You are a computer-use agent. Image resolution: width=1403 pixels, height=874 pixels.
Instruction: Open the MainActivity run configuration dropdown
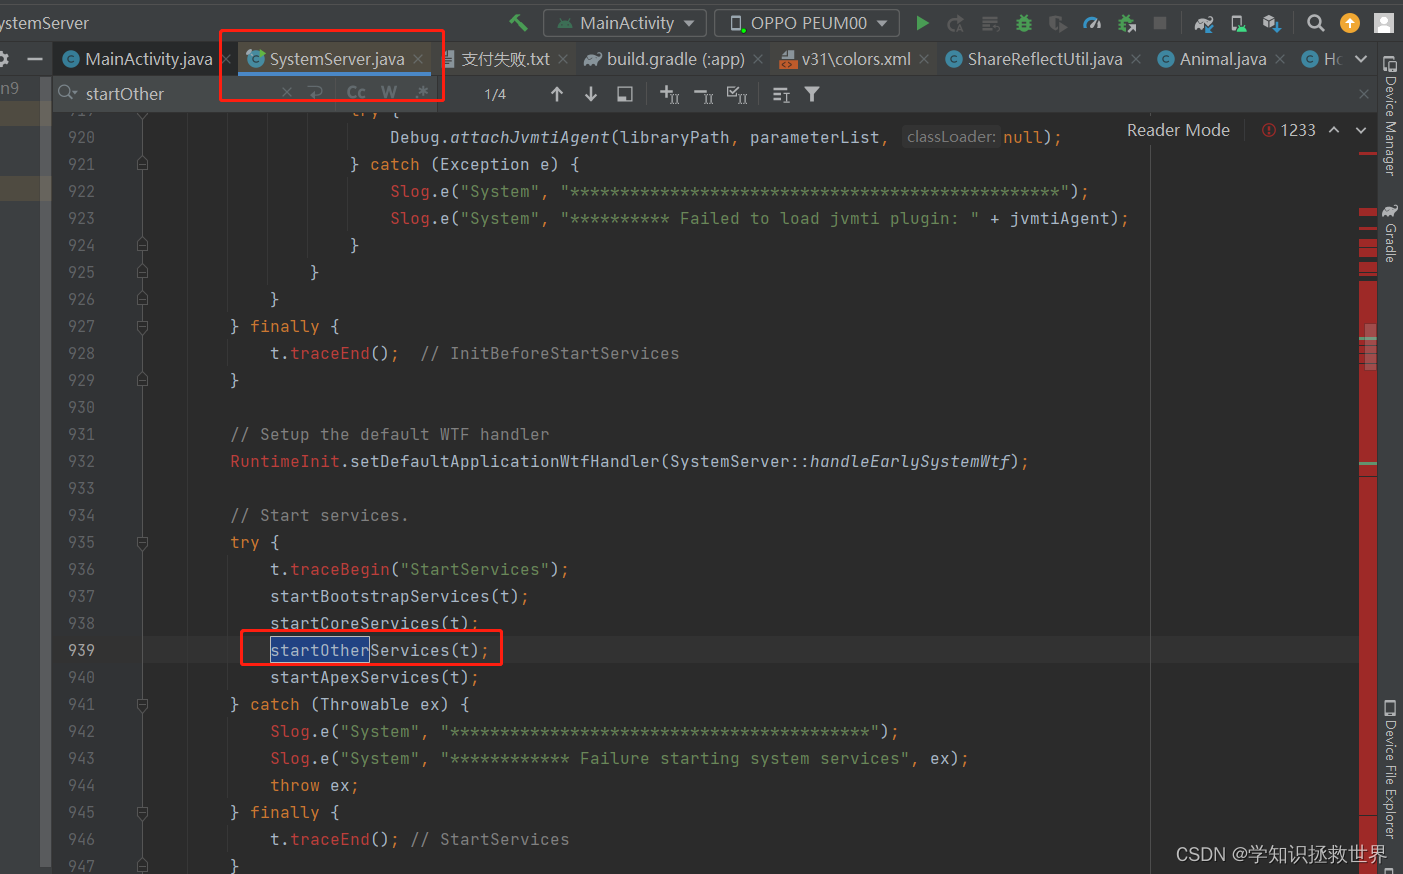(625, 22)
